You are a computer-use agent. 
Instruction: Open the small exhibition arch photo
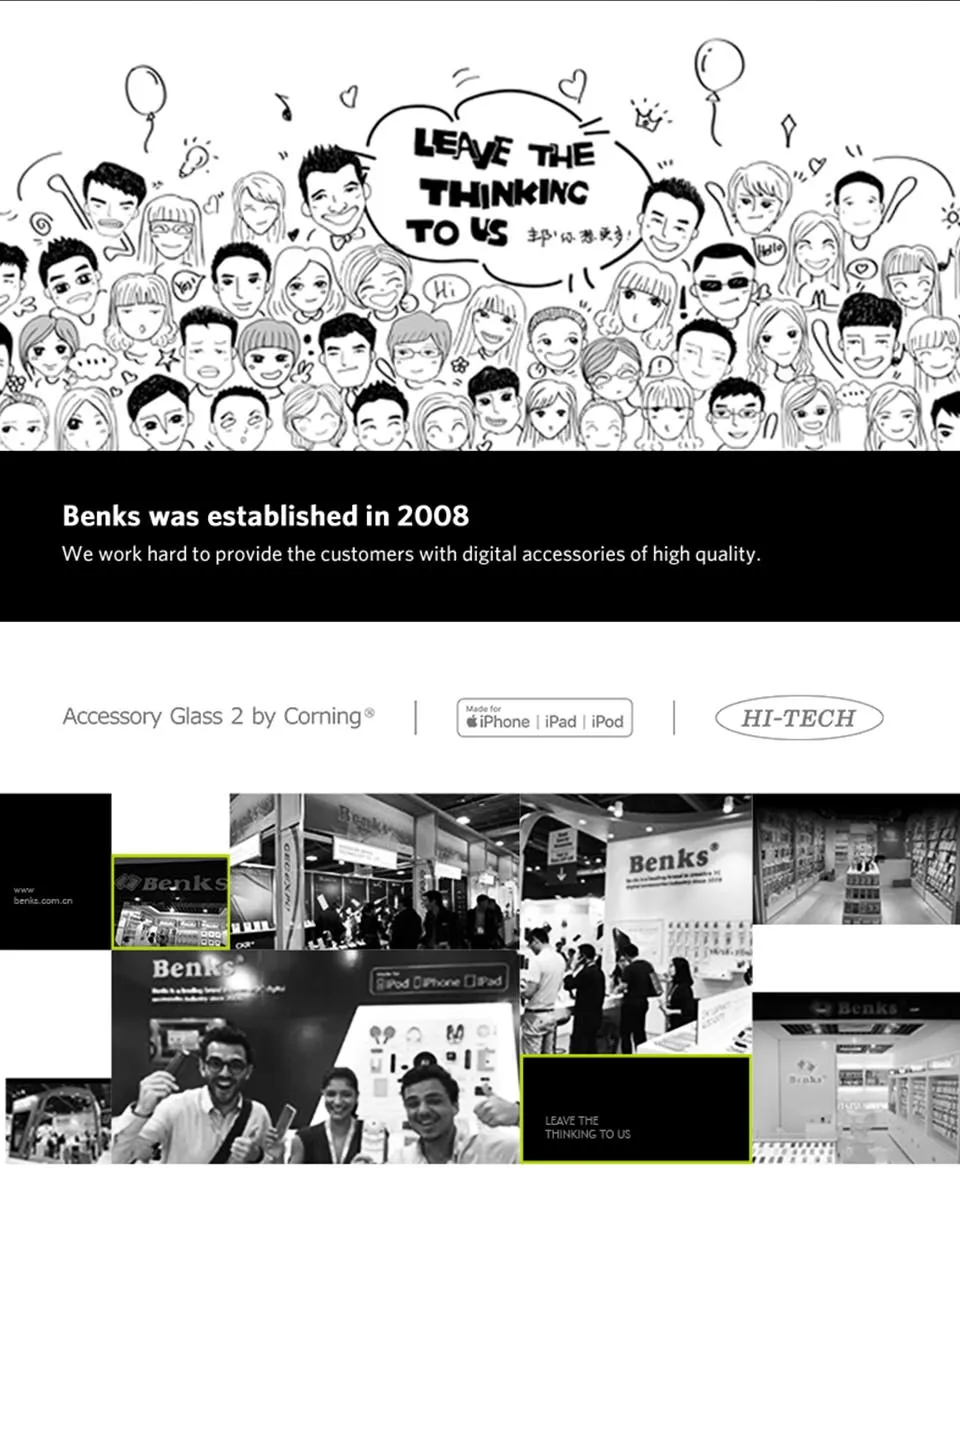(57, 1121)
